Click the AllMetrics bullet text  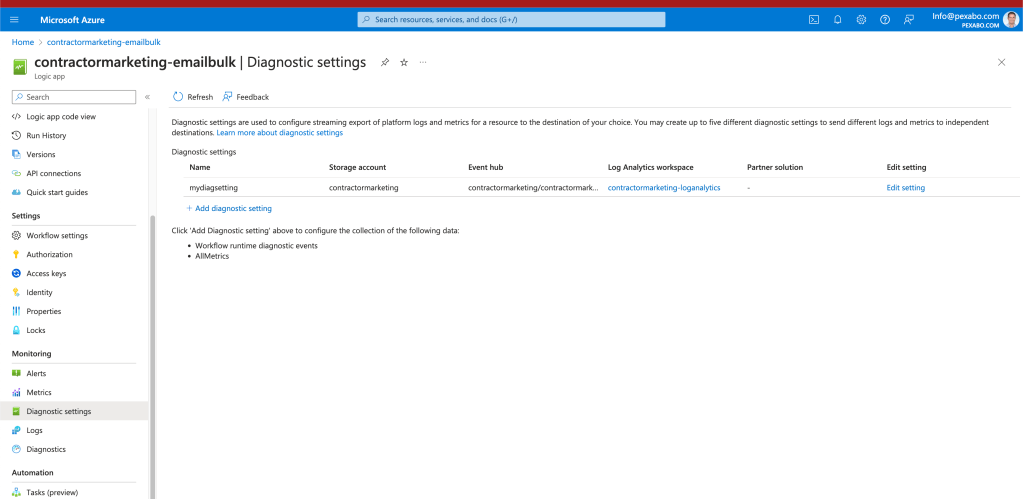212,256
